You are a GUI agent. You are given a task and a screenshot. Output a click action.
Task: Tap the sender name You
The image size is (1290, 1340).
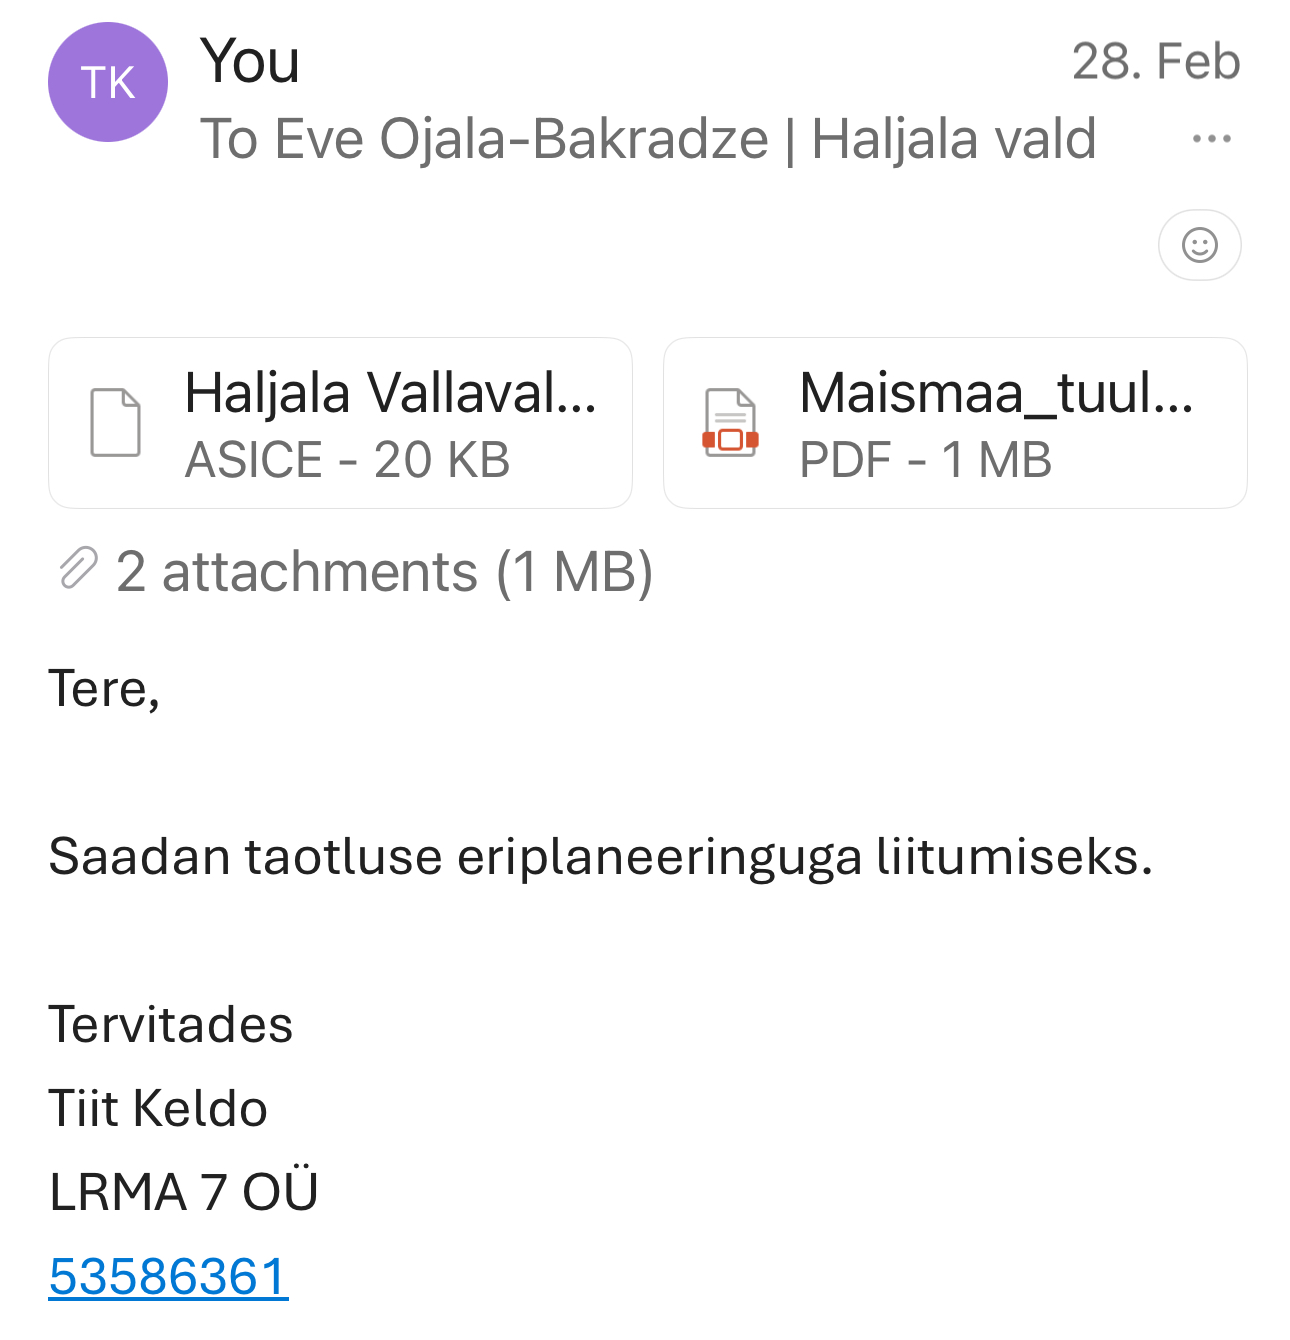click(x=250, y=61)
